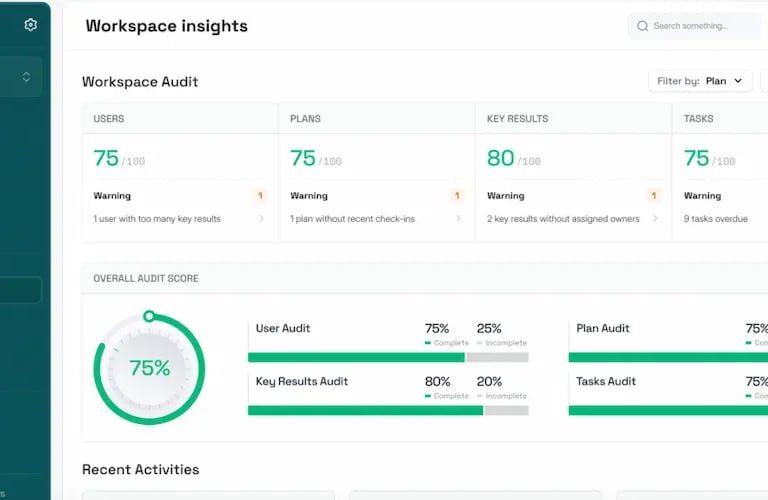Screen dimensions: 768x500
Task: Open settings via the sidebar gear icon
Action: (x=30, y=25)
